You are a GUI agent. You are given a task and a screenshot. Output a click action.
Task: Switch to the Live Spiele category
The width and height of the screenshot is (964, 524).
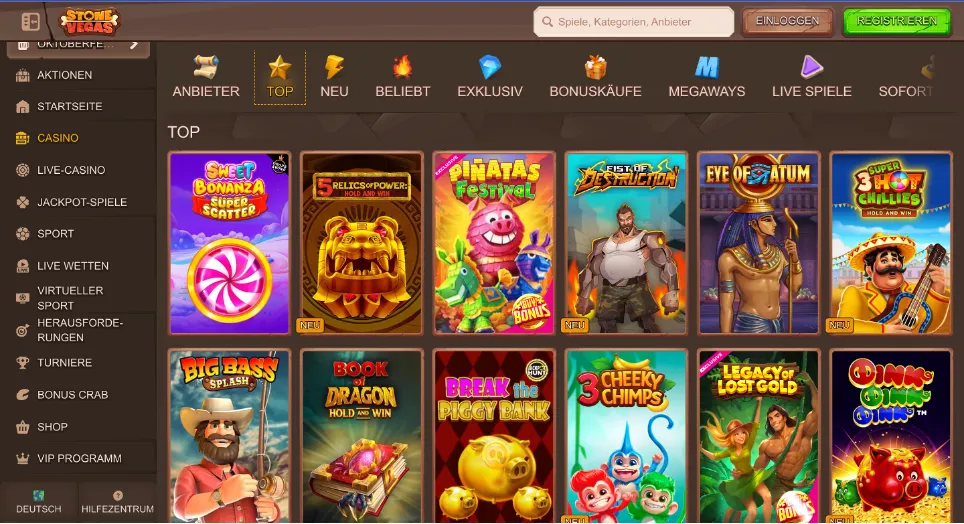coord(812,77)
